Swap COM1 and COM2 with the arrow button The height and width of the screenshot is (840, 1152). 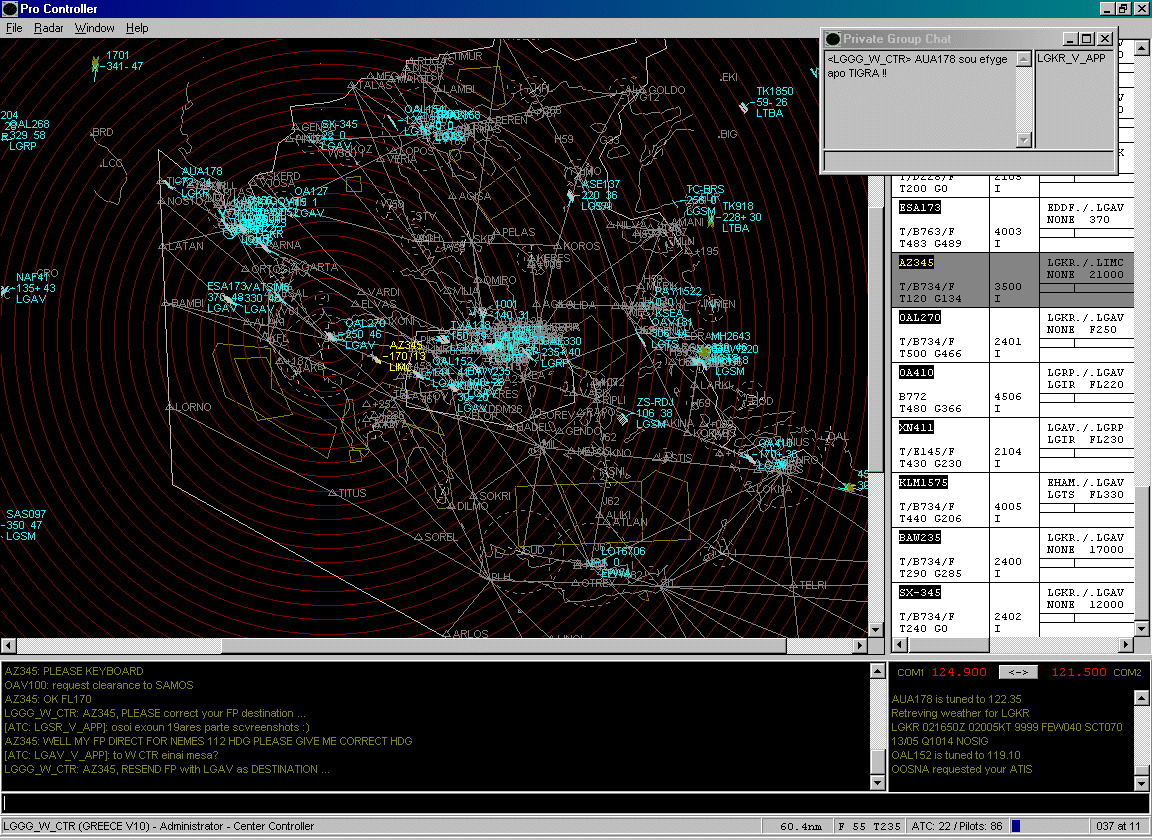coord(1018,672)
